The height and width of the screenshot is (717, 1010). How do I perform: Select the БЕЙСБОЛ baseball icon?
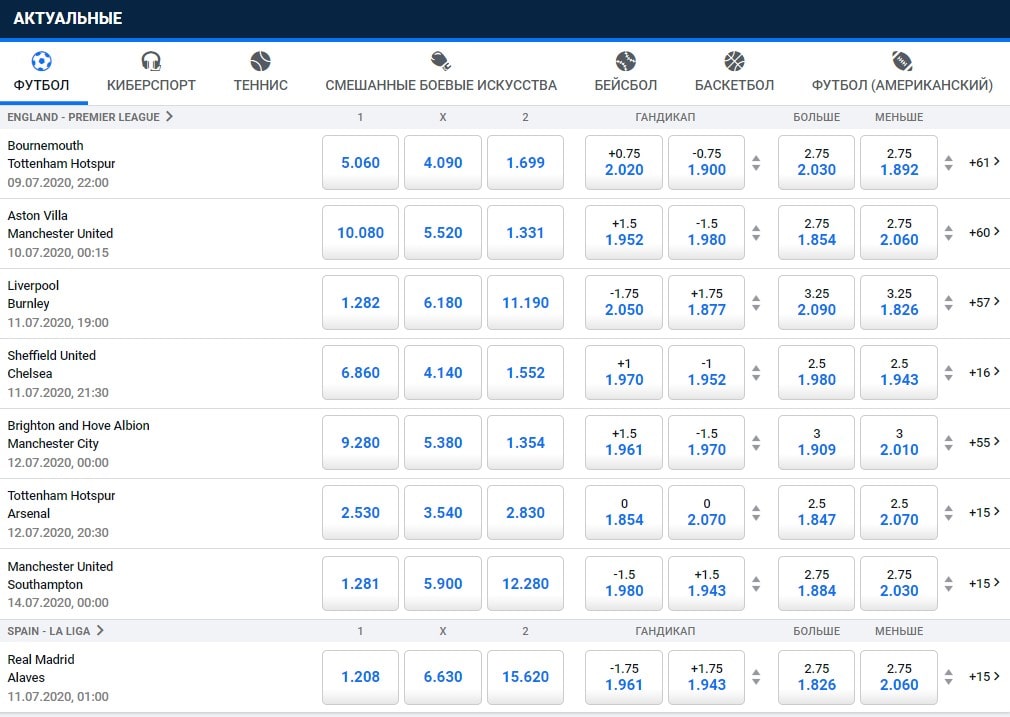[625, 61]
